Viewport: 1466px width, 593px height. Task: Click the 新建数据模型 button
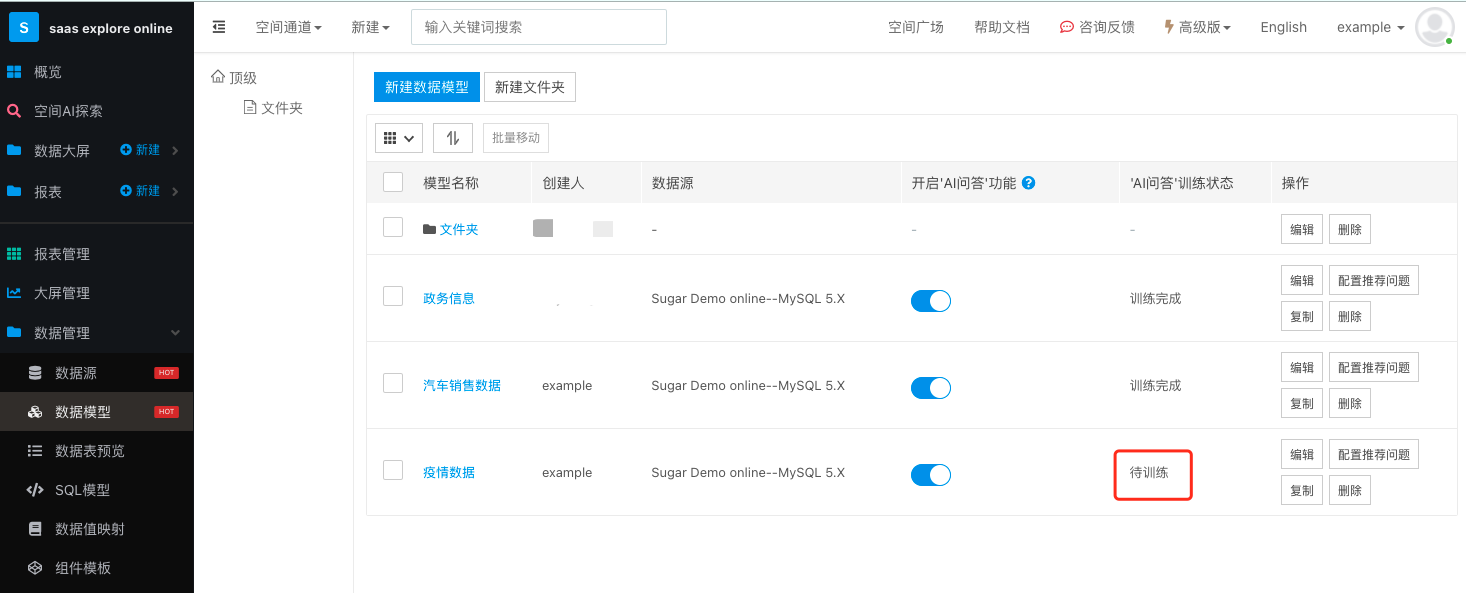427,87
